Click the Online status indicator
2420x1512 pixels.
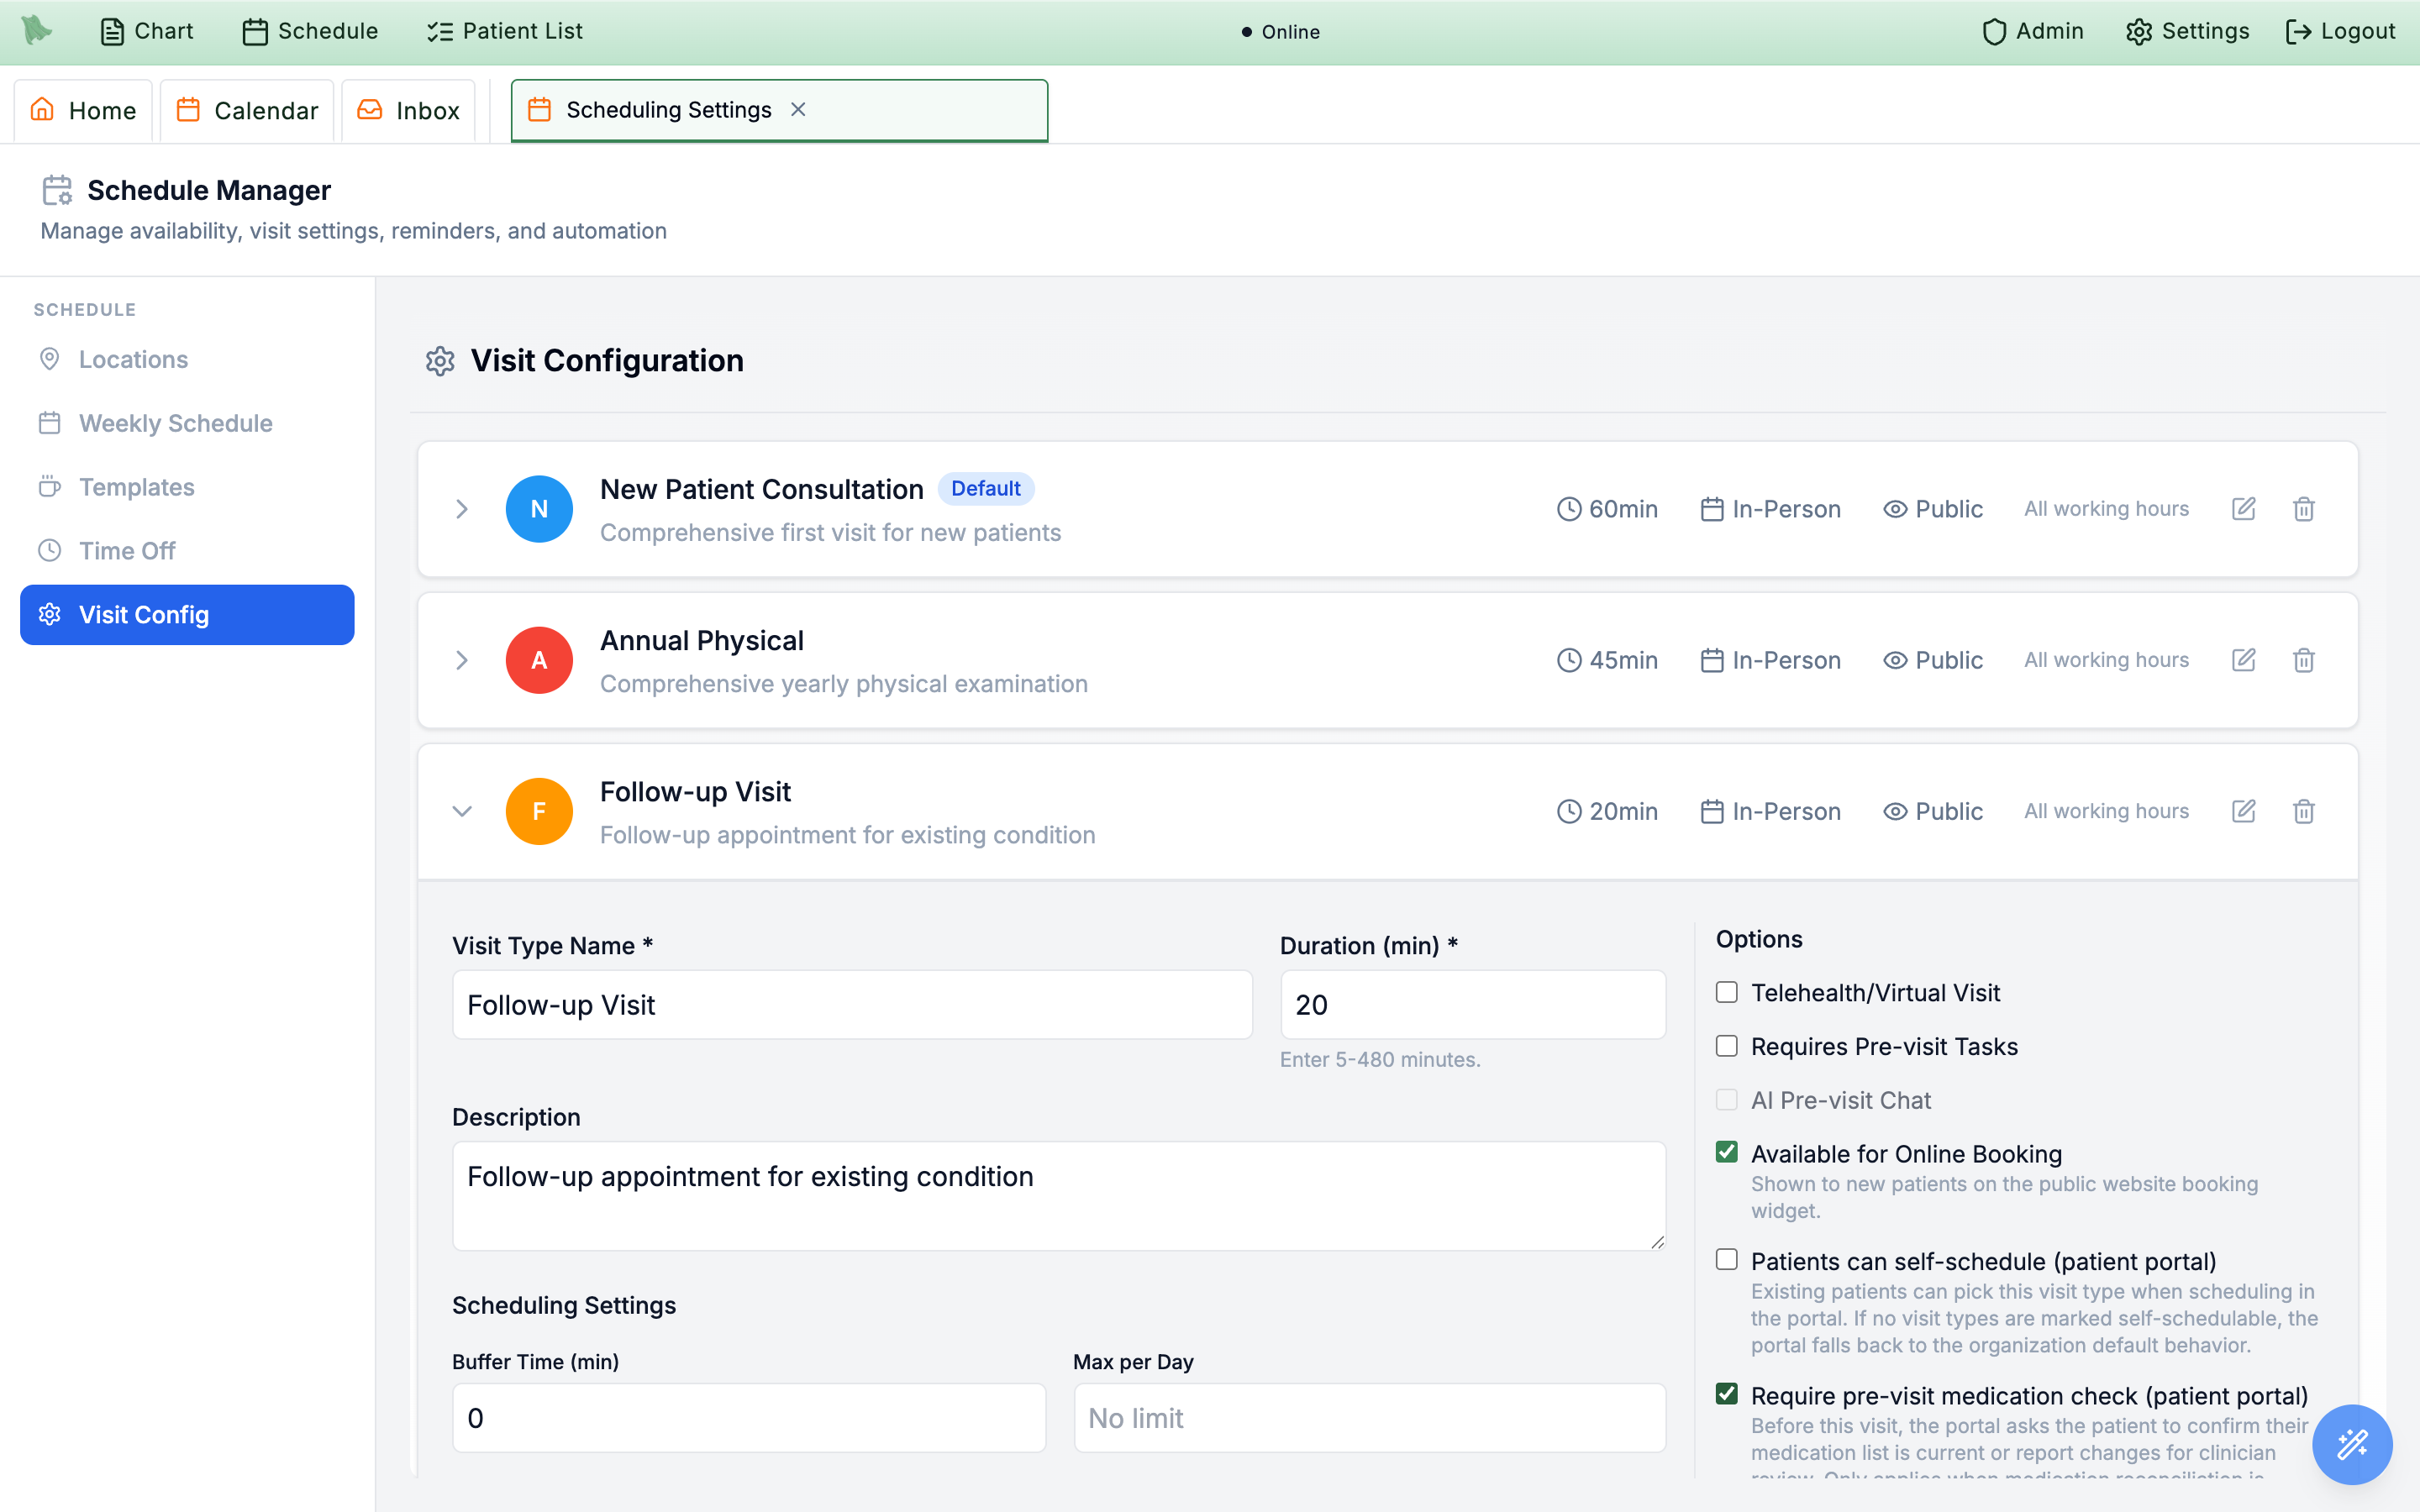pyautogui.click(x=1280, y=32)
